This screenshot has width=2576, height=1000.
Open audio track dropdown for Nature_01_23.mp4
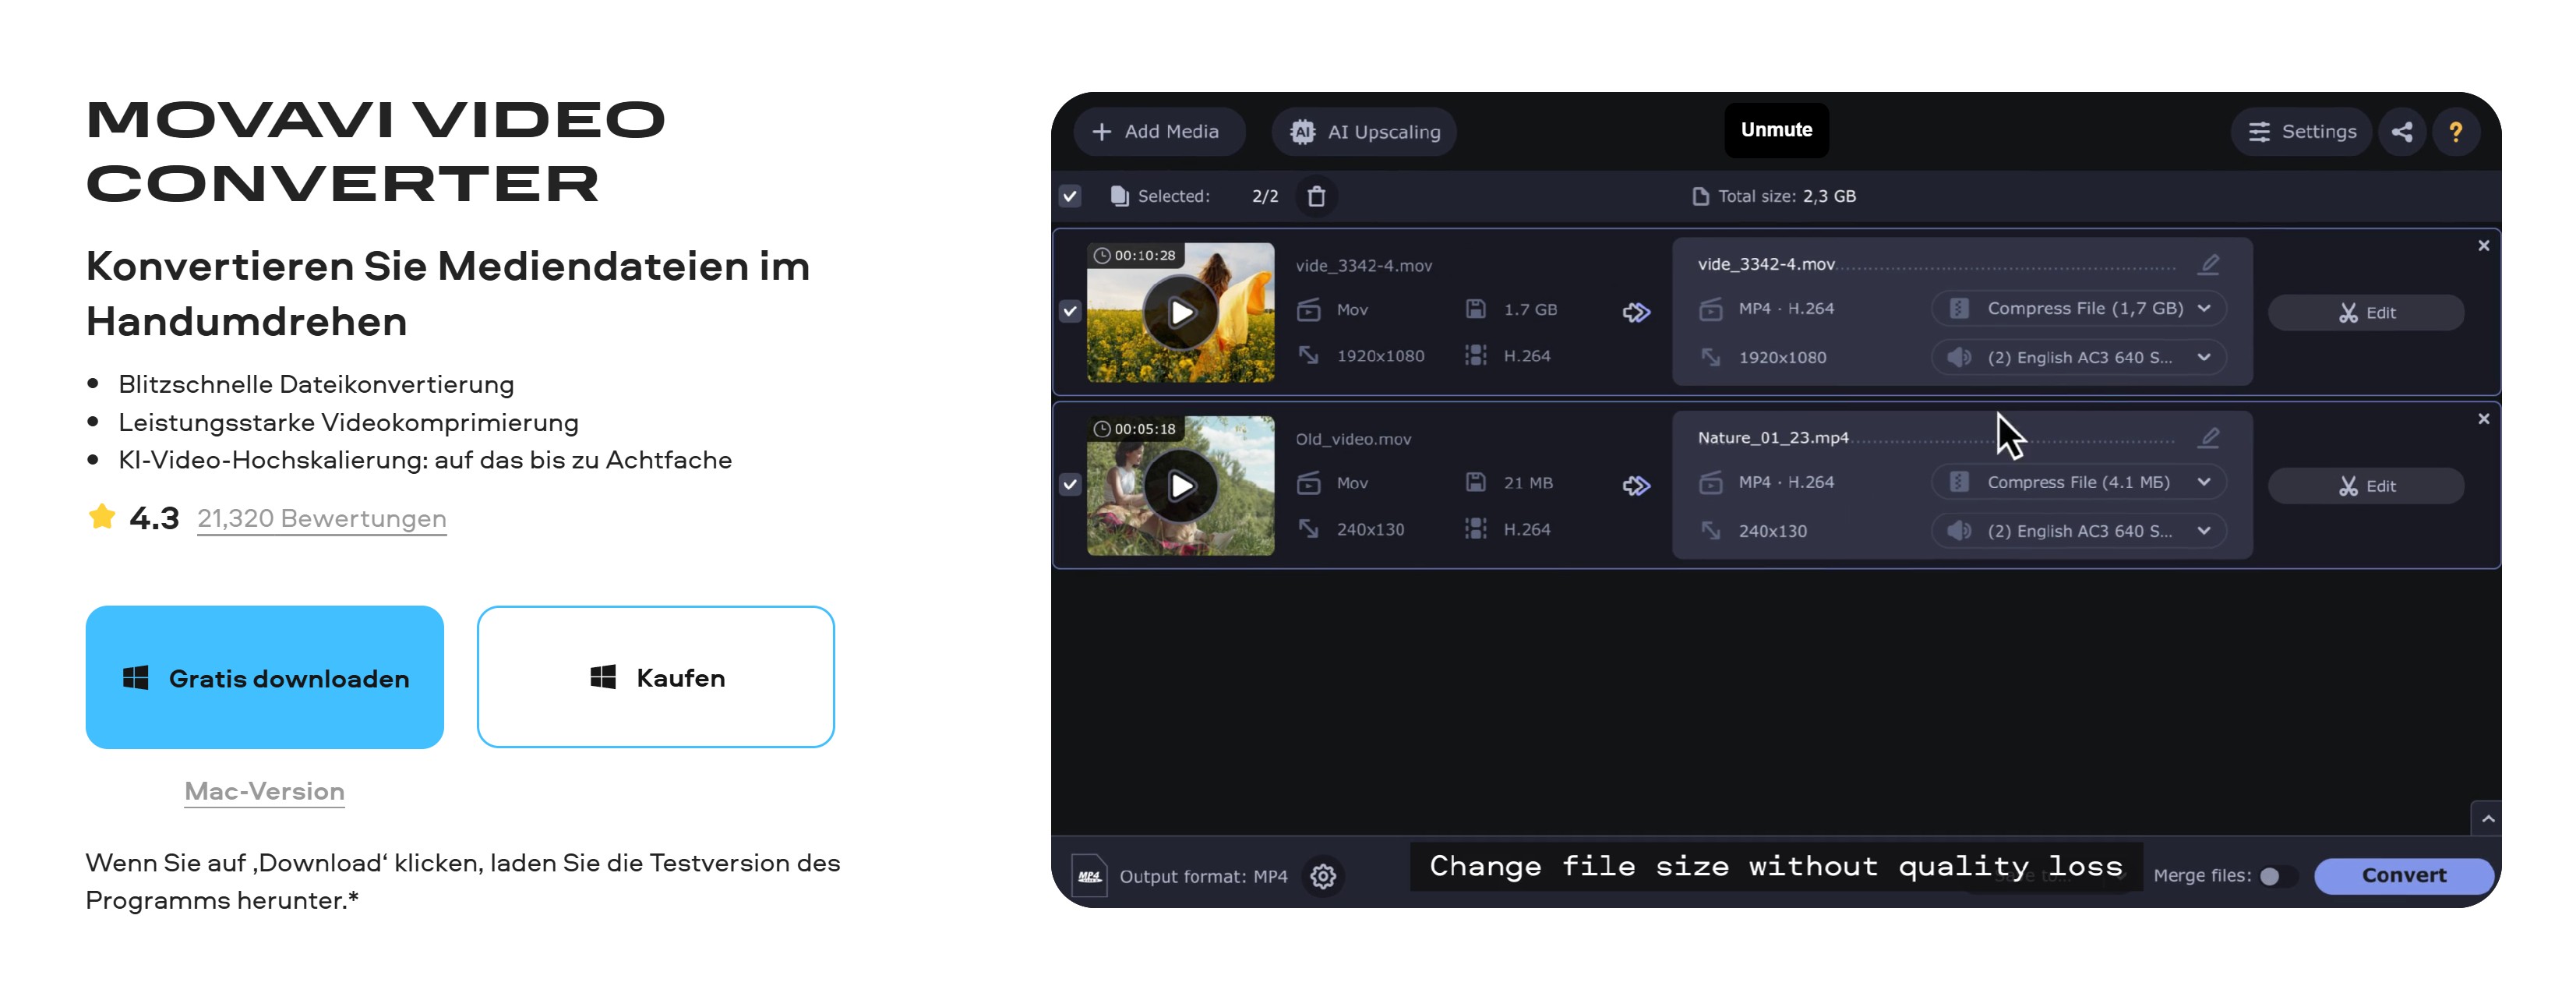tap(2079, 531)
